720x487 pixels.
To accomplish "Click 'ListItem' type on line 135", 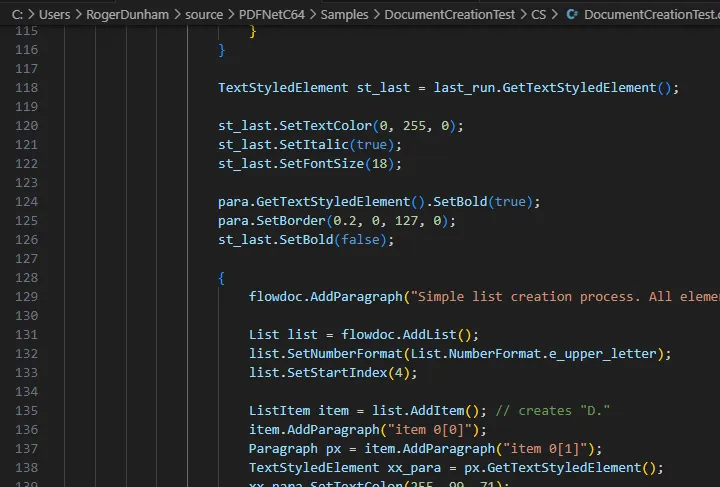I will click(x=279, y=410).
